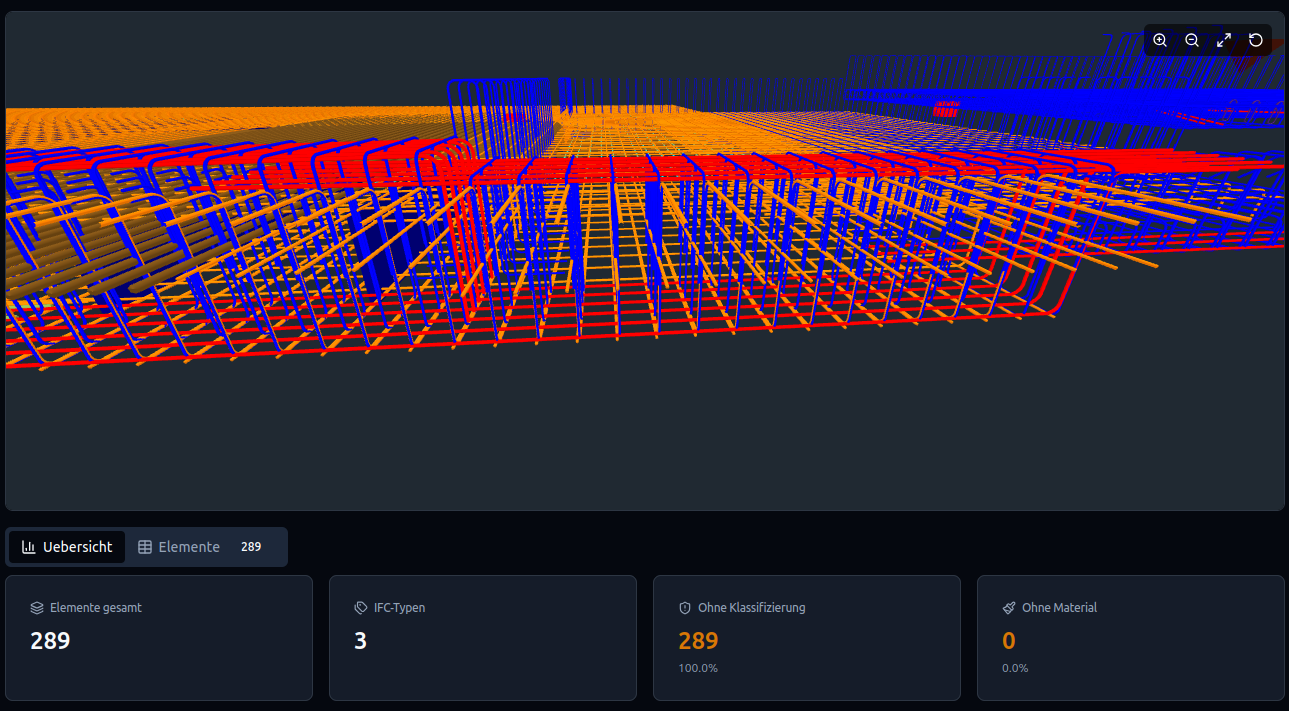Click the table icon beside Elemente

tap(145, 547)
